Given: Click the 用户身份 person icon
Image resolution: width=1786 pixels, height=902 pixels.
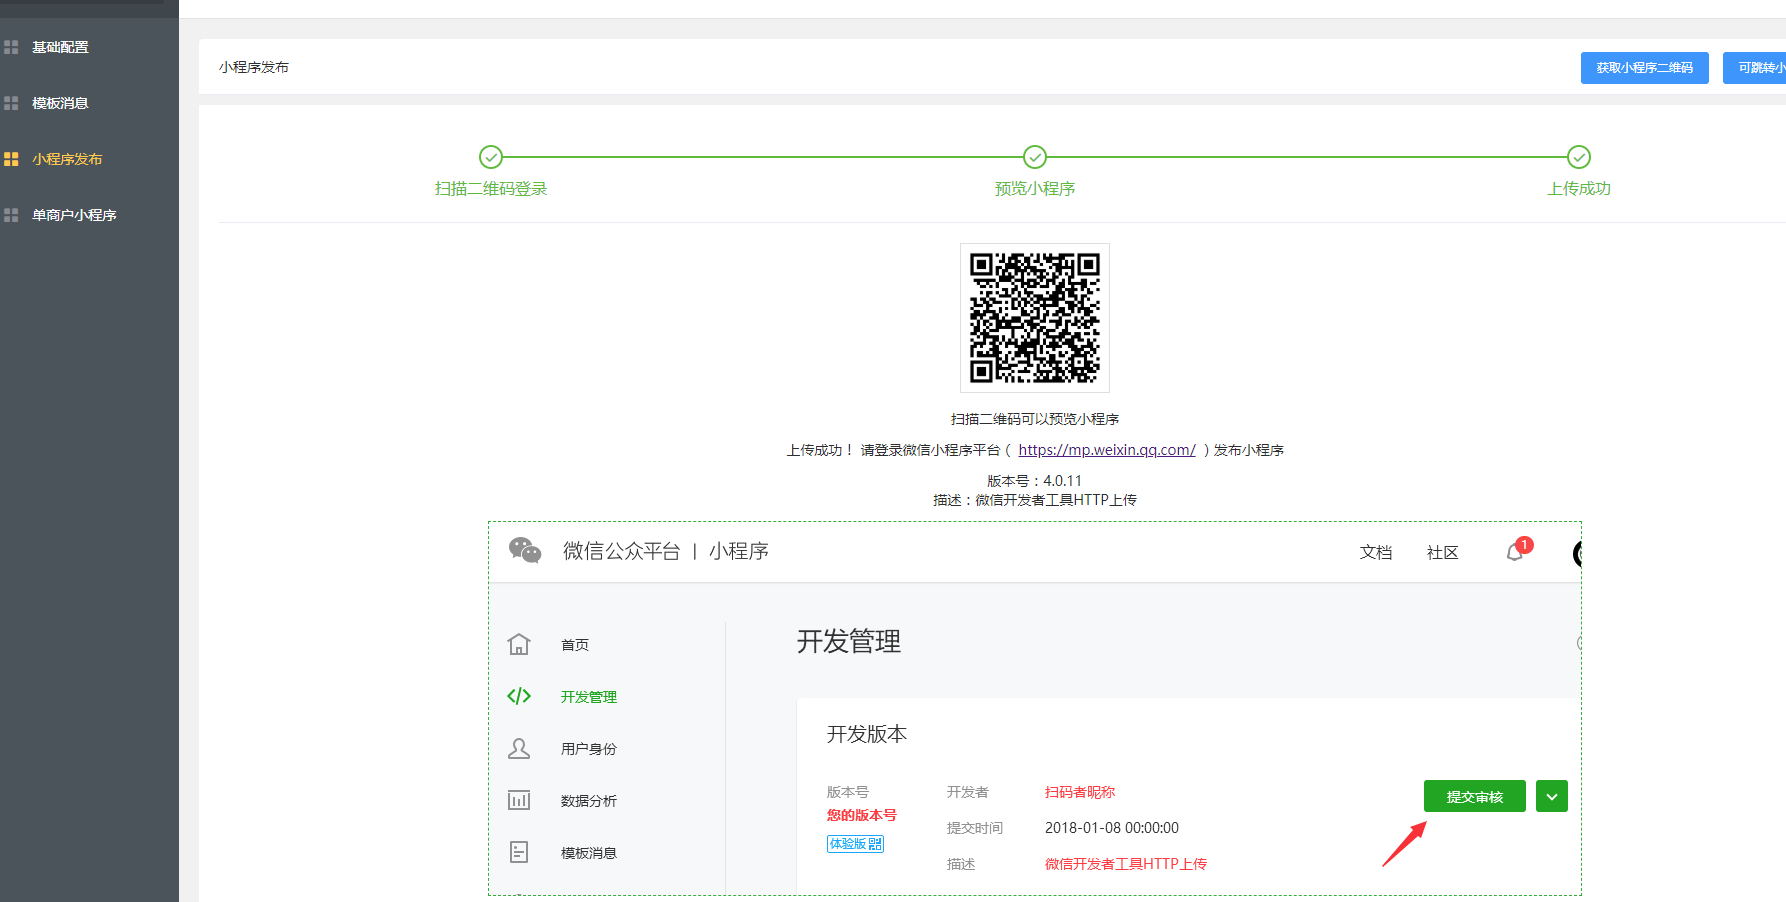Looking at the screenshot, I should 519,748.
